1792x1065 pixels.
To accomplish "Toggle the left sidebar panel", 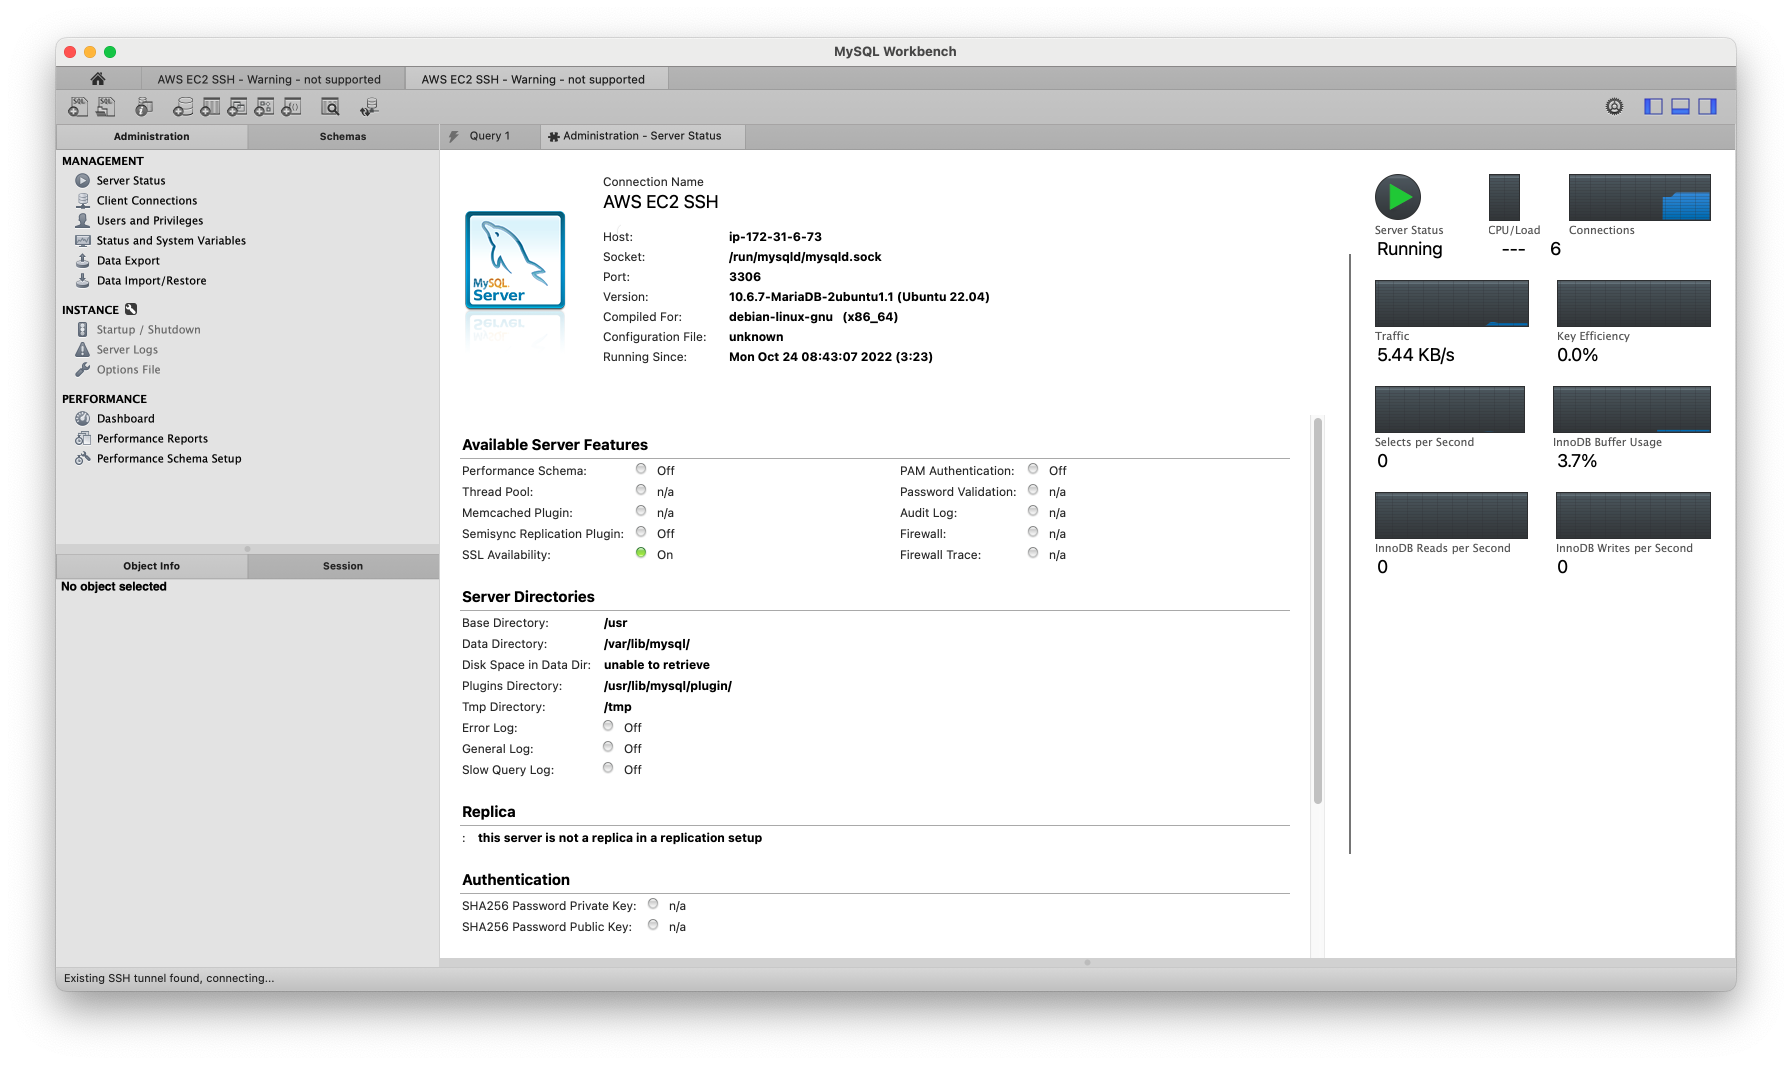I will pos(1653,107).
